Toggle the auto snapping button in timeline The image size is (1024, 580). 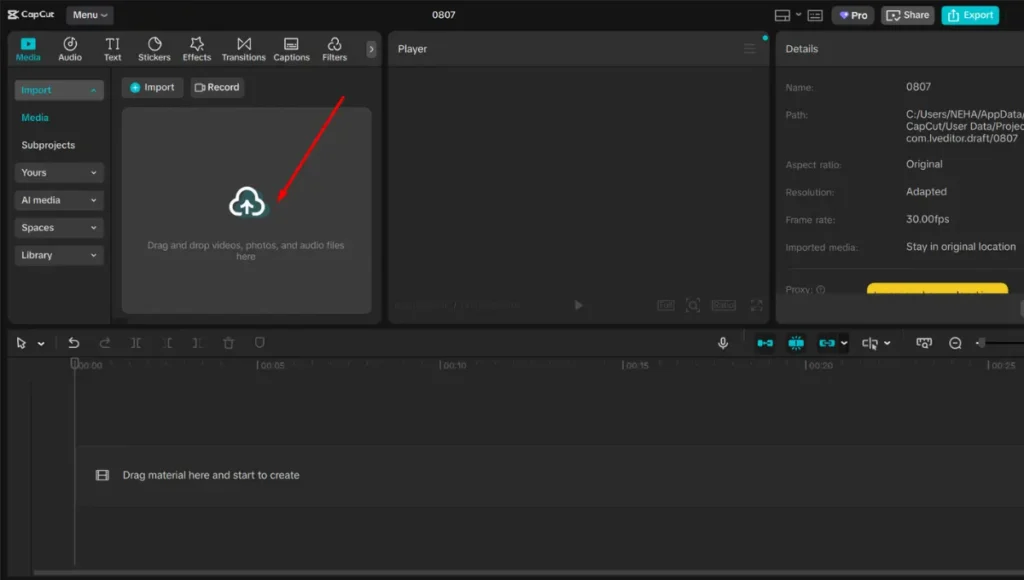click(x=796, y=343)
